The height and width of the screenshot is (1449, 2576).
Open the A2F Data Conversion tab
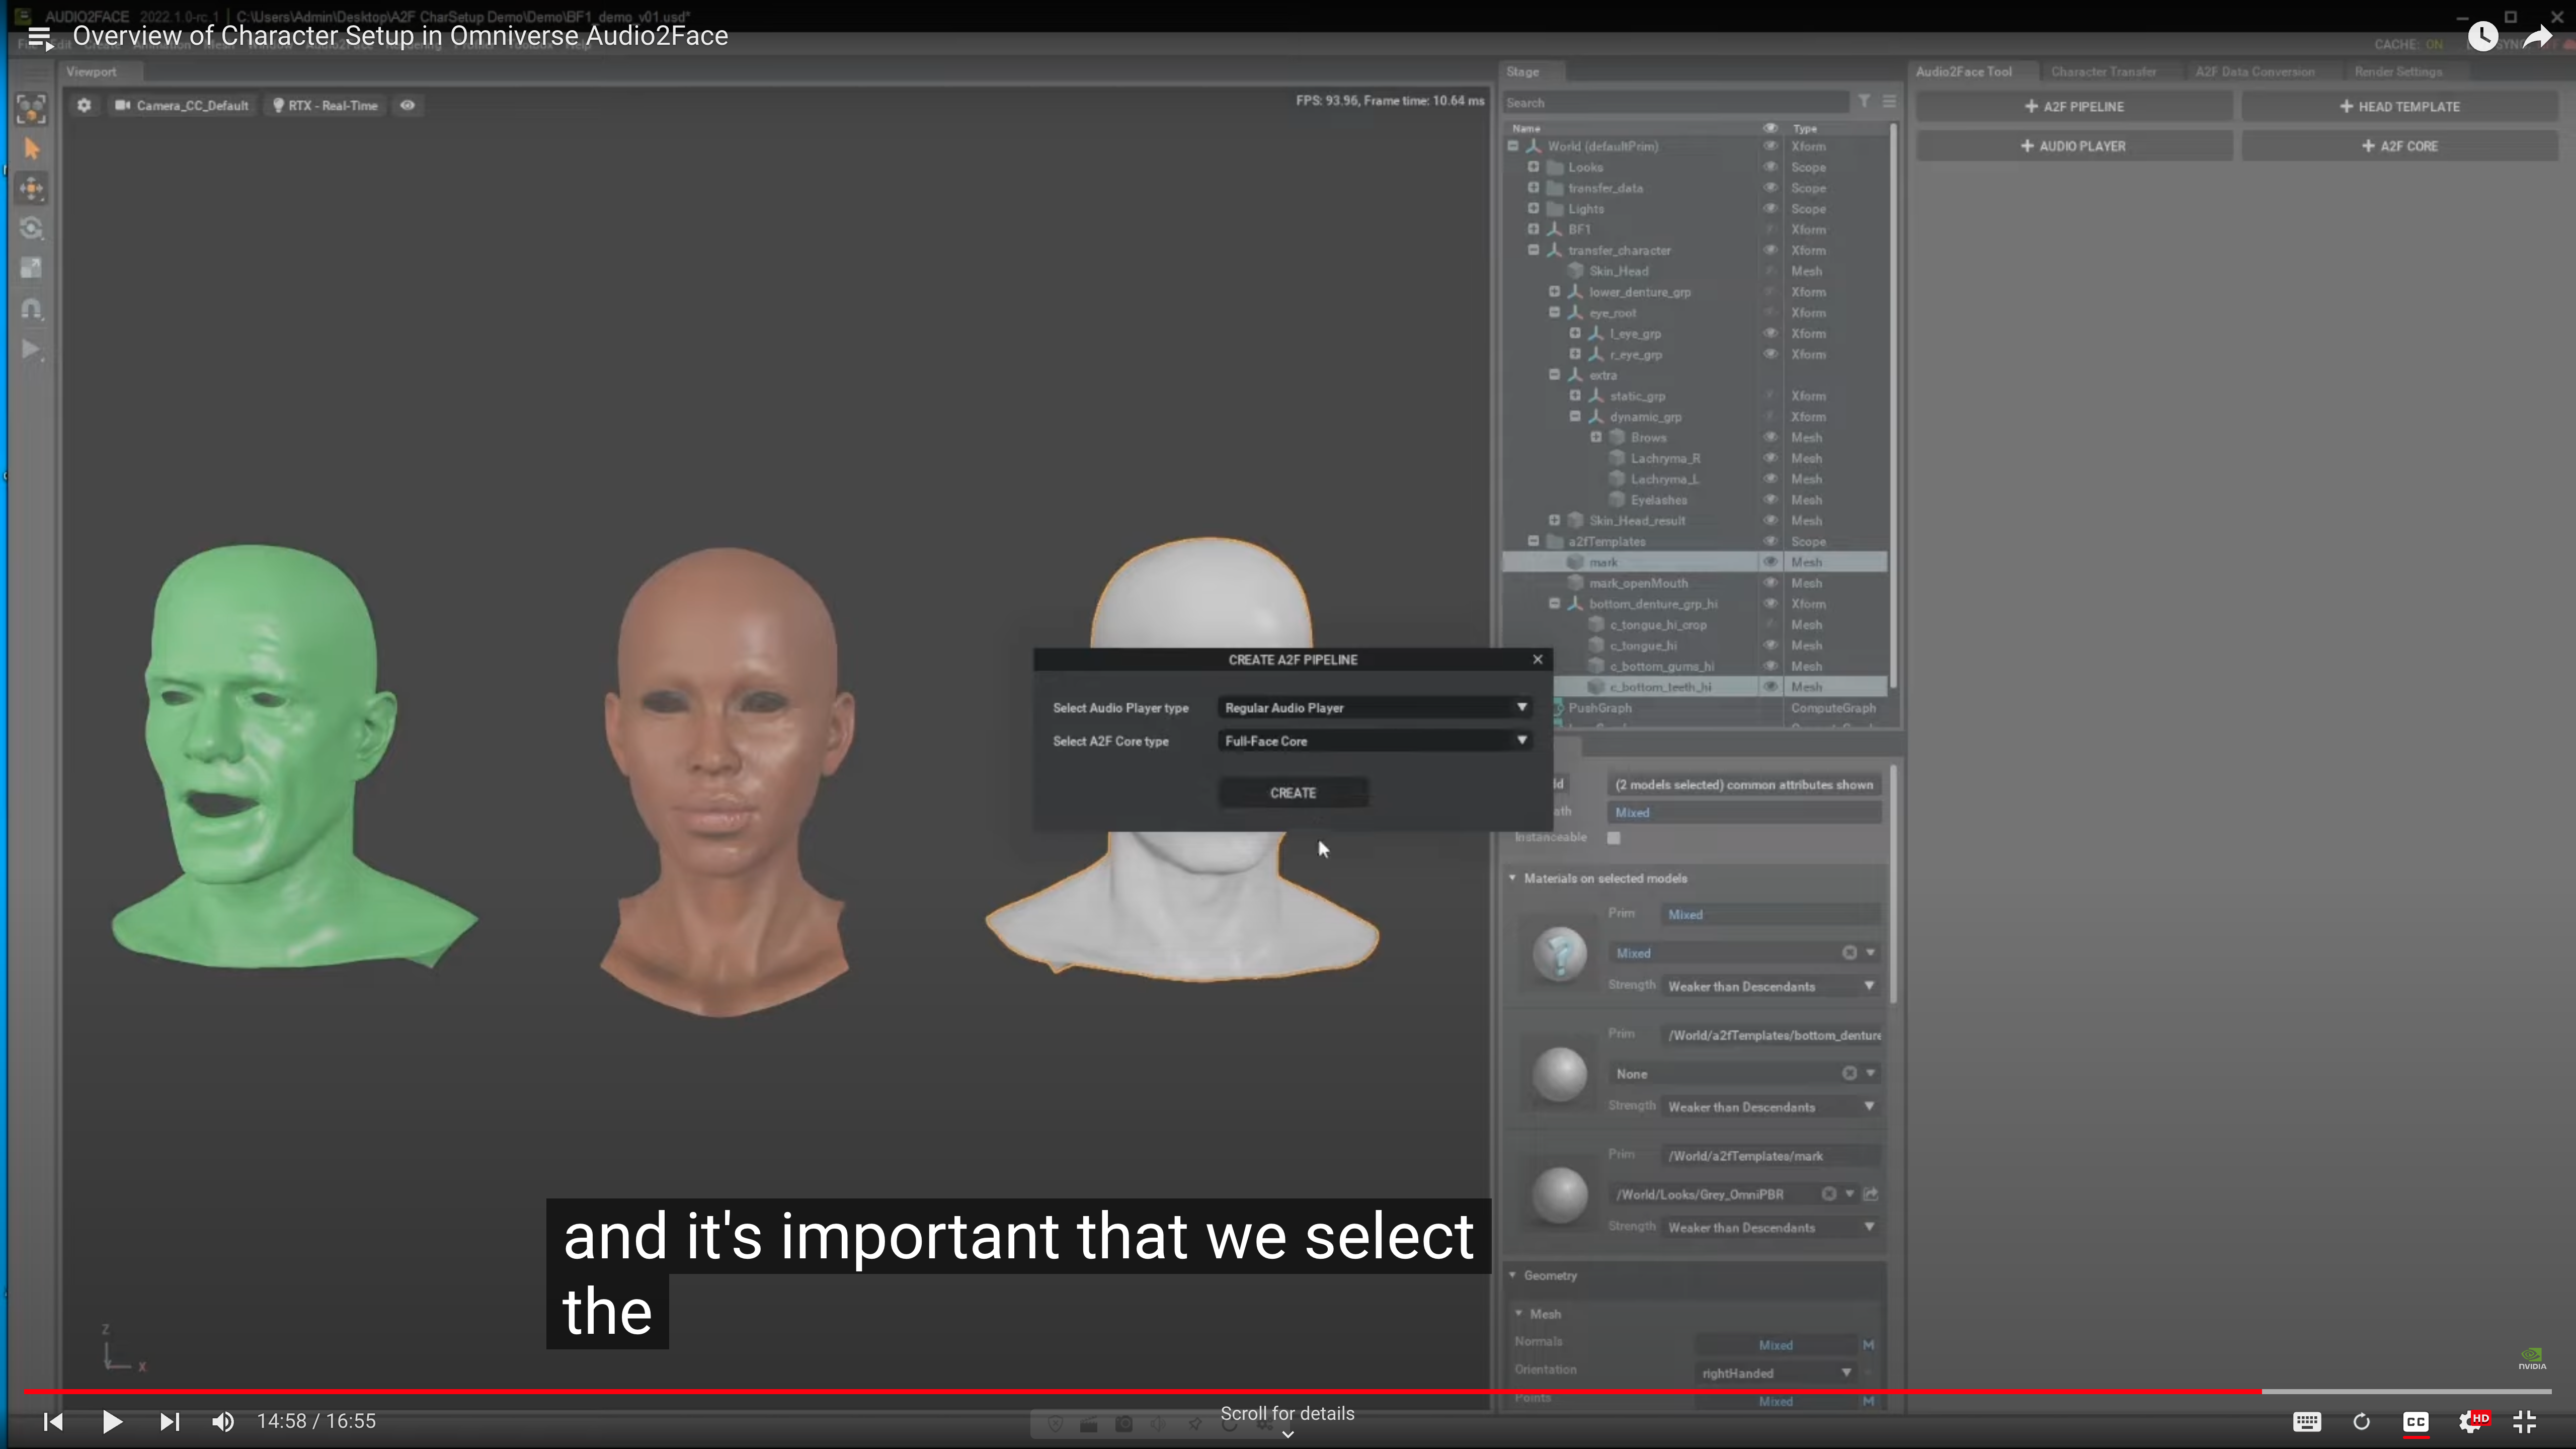(x=2254, y=72)
